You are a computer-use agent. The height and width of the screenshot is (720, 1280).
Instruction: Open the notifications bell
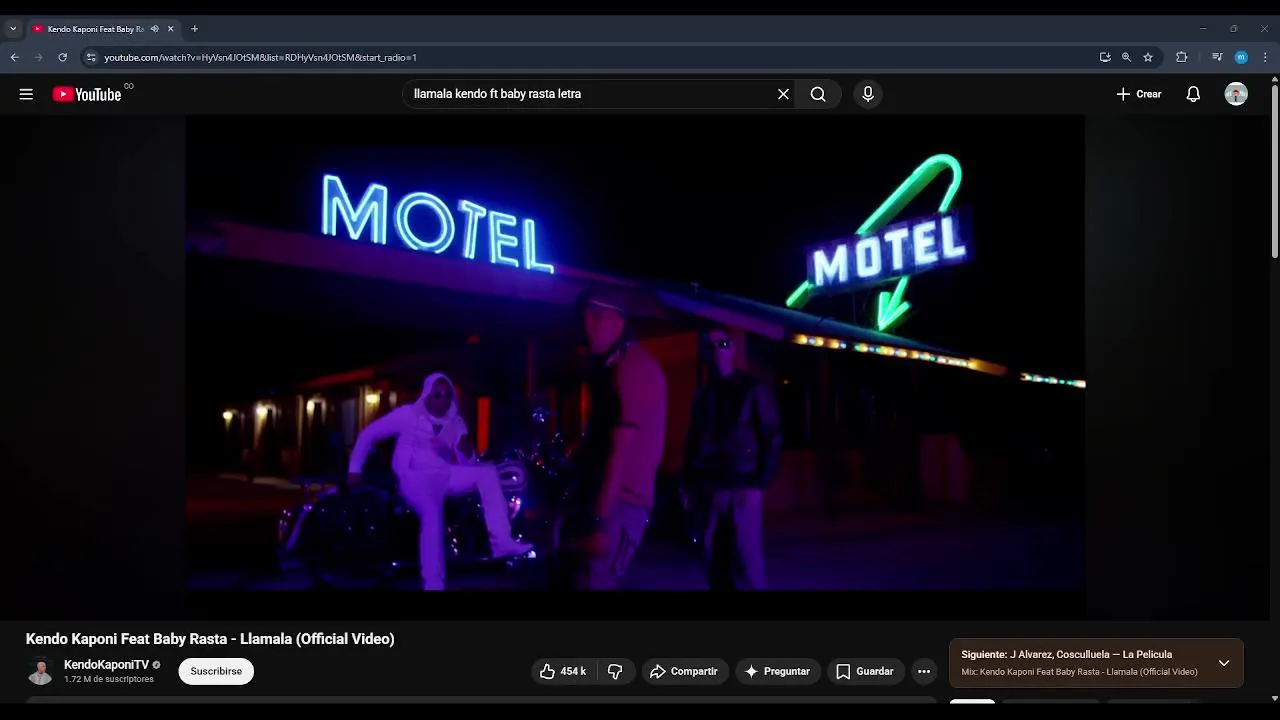click(x=1193, y=94)
